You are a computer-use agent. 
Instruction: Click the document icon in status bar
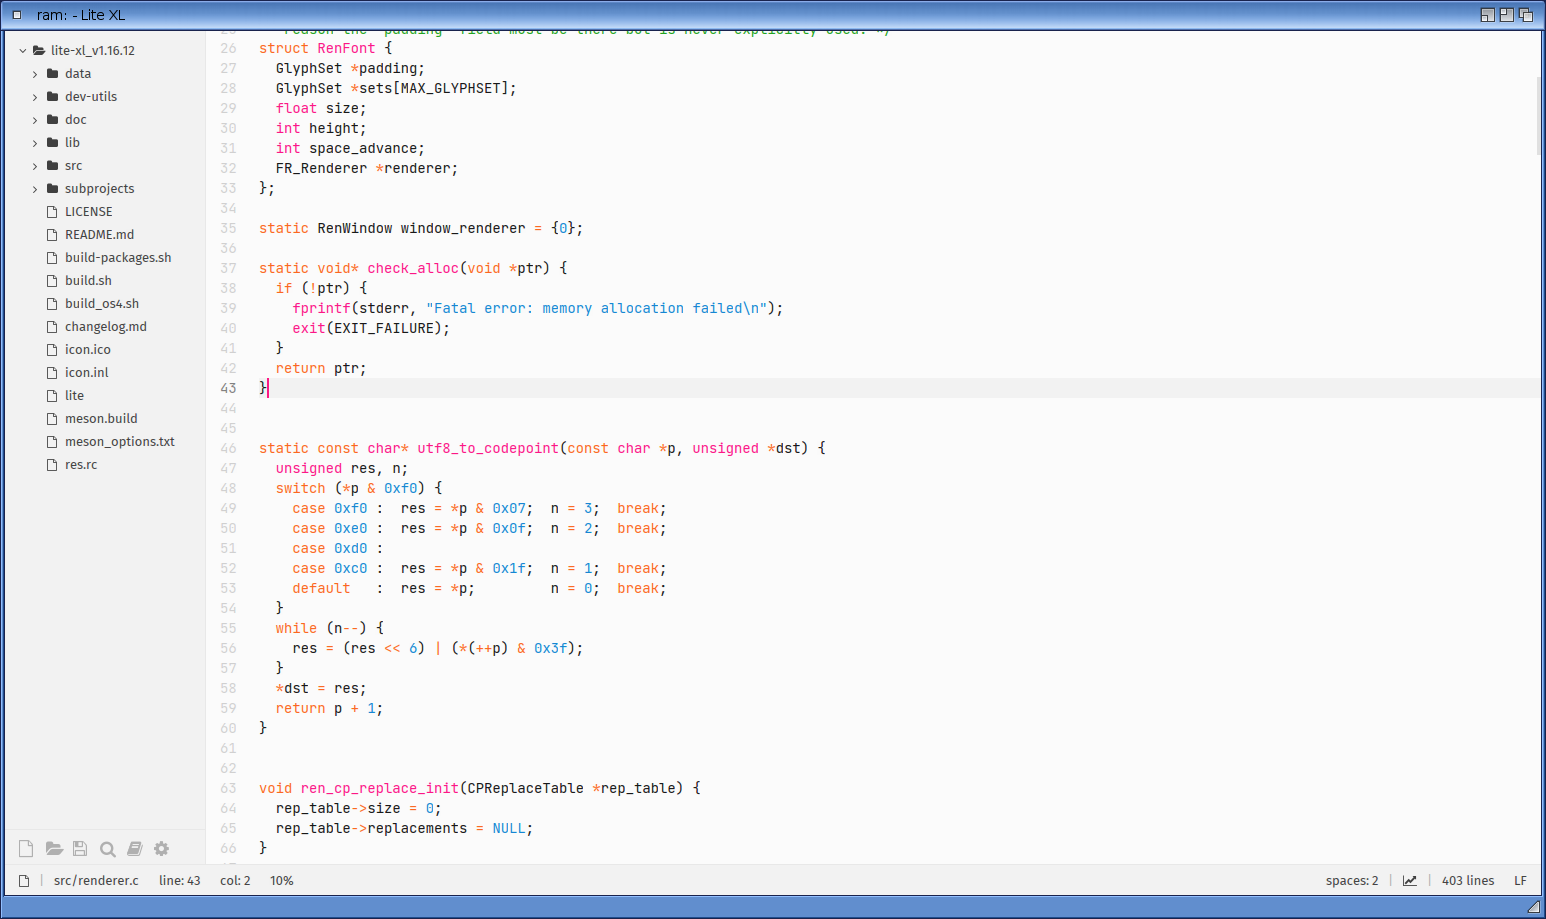pos(24,881)
